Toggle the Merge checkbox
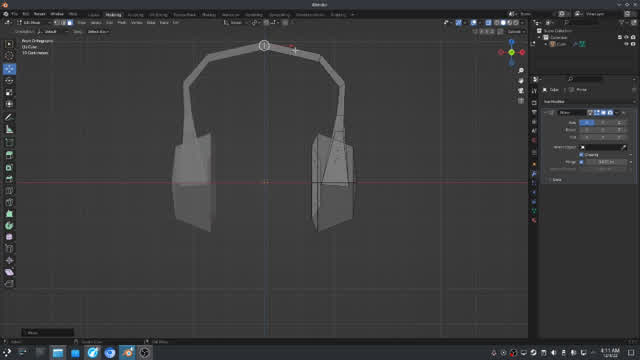Image resolution: width=640 pixels, height=360 pixels. 581,162
